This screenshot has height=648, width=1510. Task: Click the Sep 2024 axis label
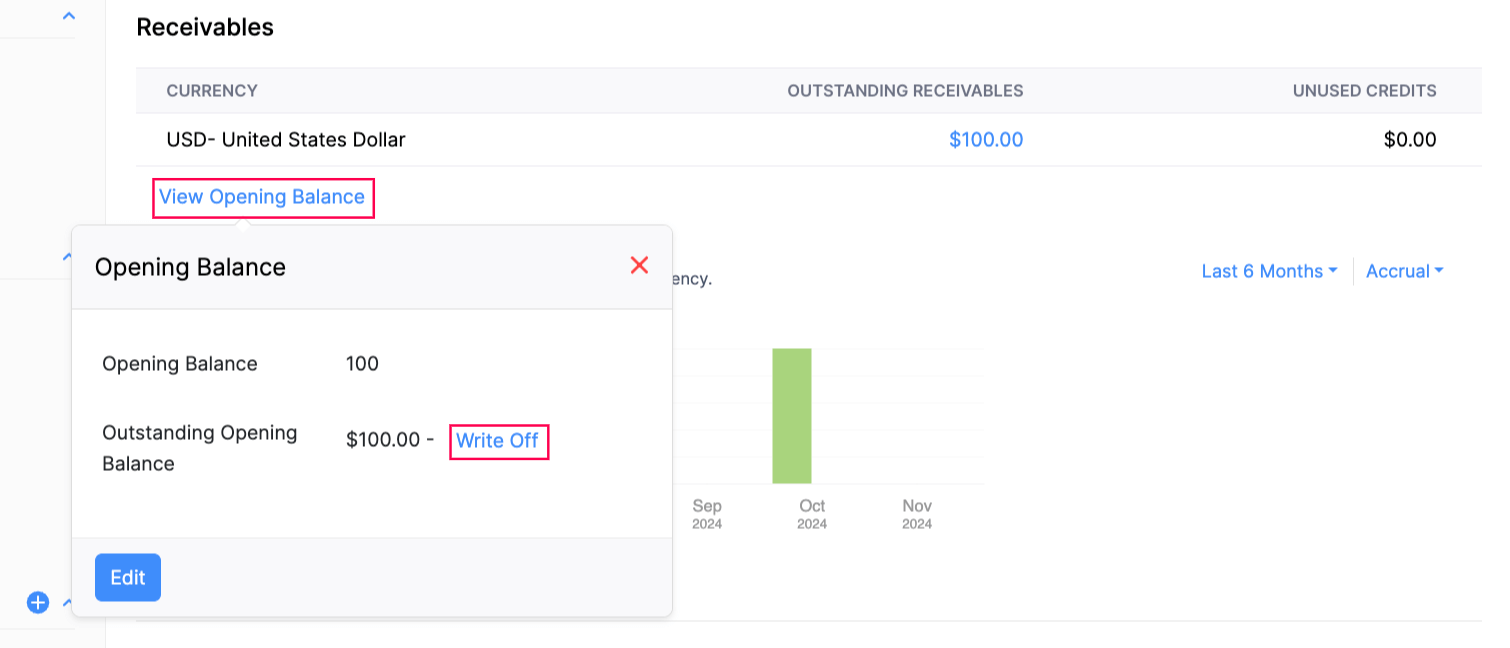tap(706, 513)
